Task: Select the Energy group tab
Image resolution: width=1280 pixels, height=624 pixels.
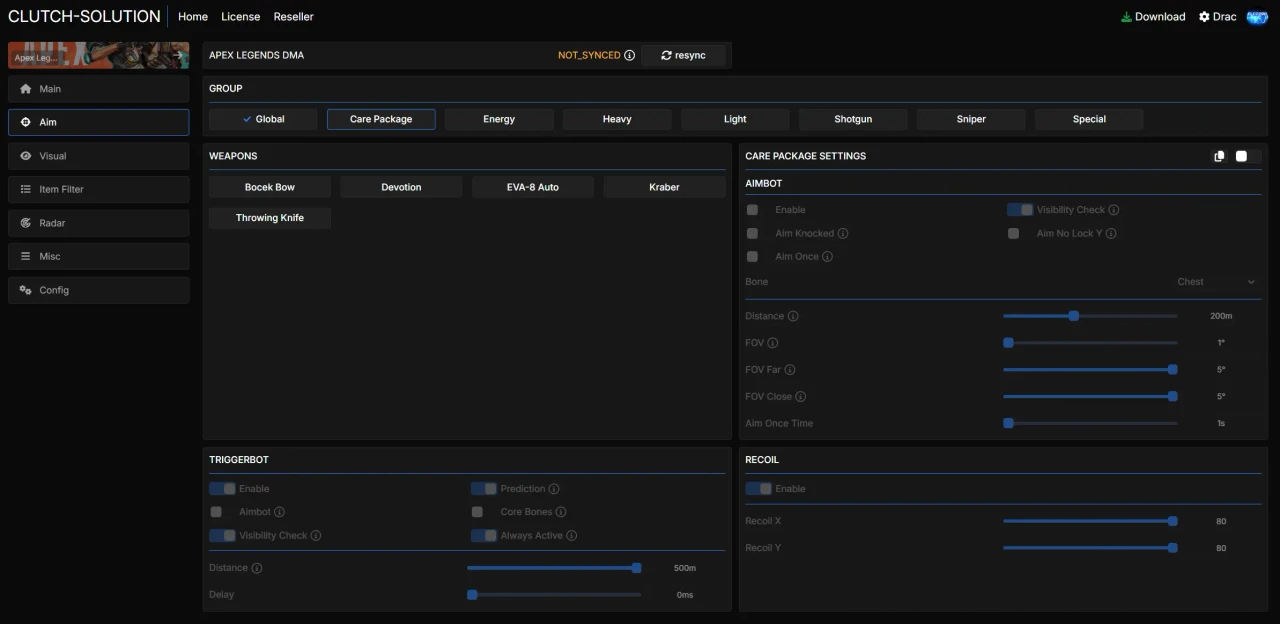Action: (x=499, y=119)
